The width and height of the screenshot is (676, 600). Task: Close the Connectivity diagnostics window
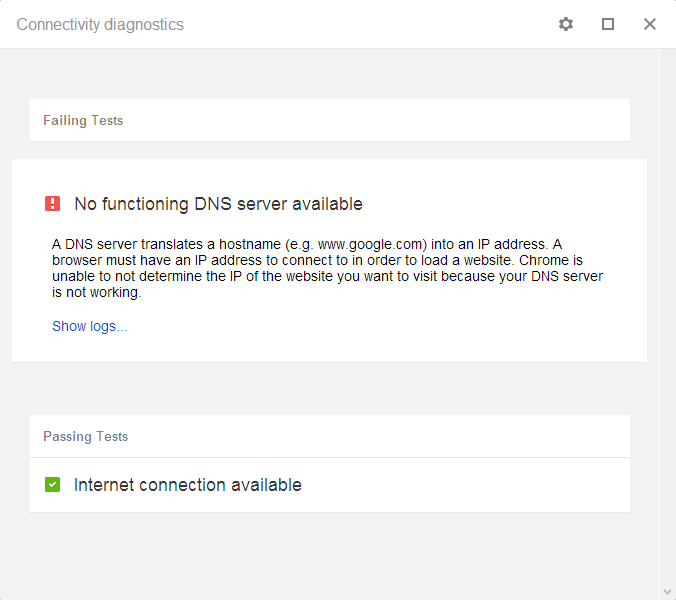(x=650, y=24)
